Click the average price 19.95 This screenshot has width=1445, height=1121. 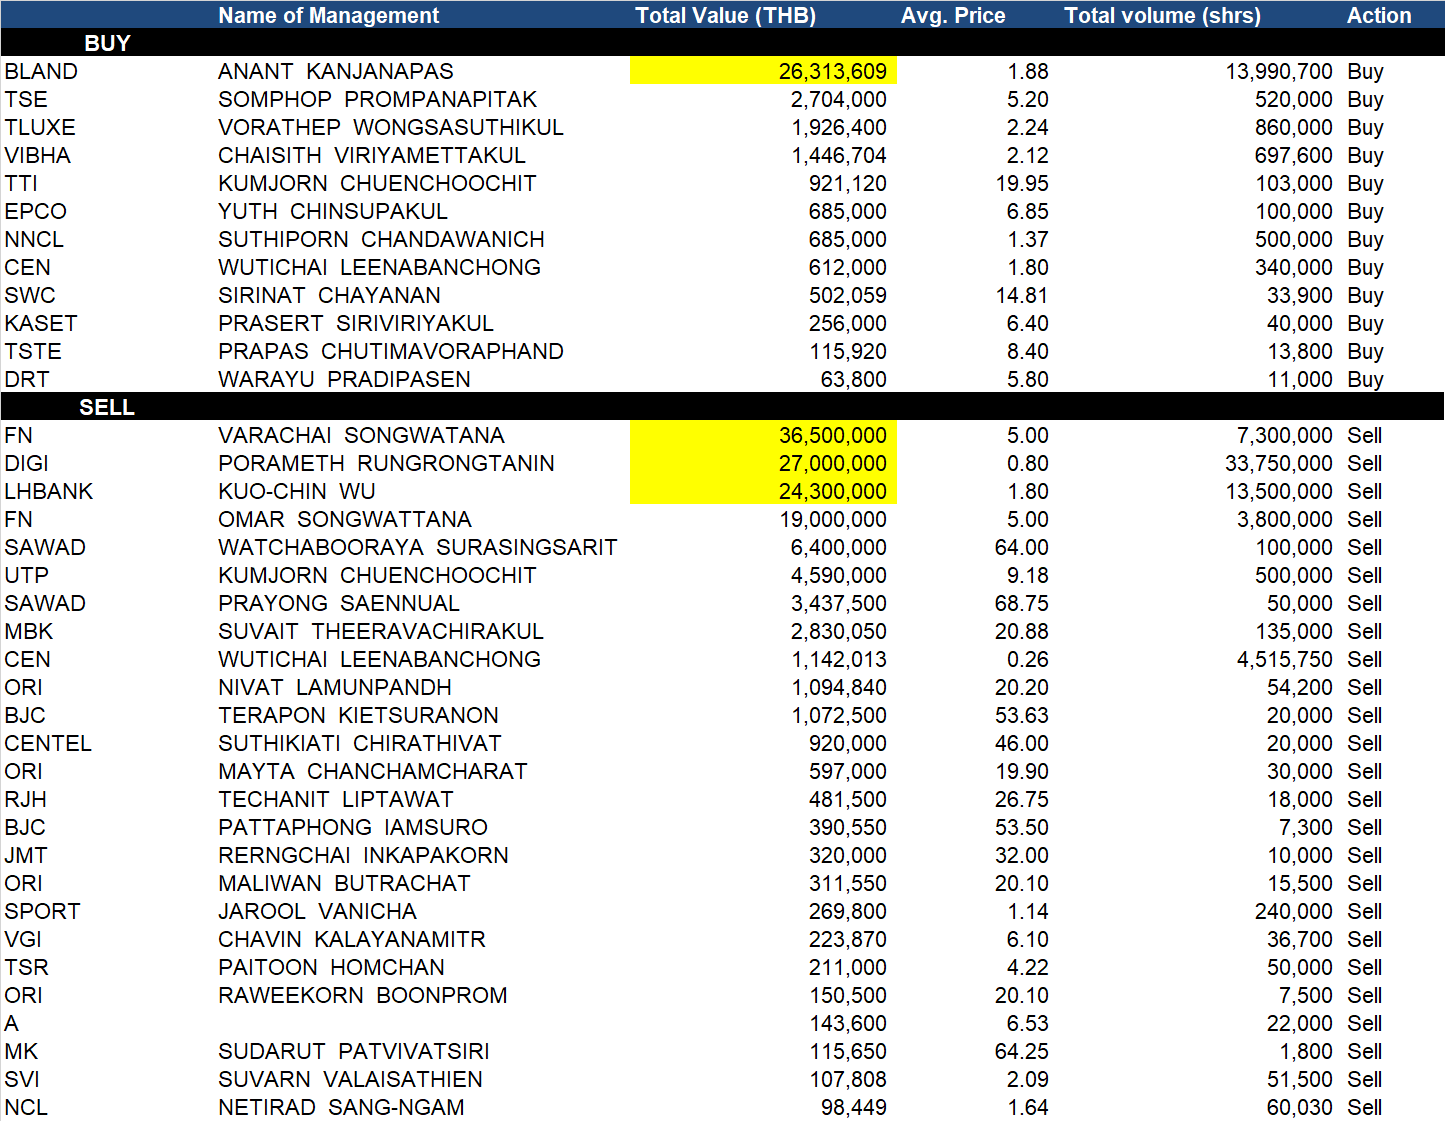(1022, 183)
